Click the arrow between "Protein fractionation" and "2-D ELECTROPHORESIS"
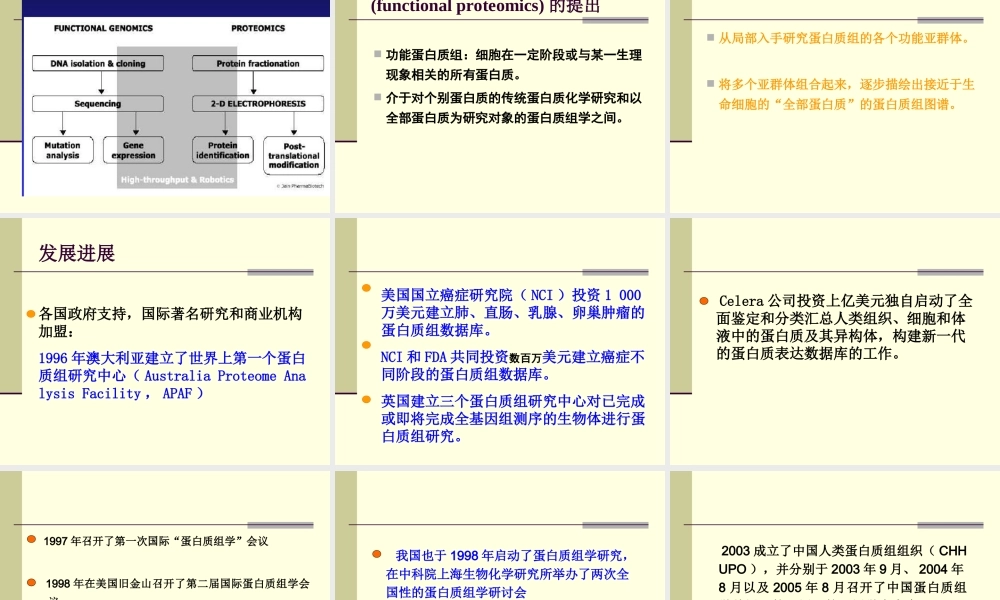 (253, 84)
